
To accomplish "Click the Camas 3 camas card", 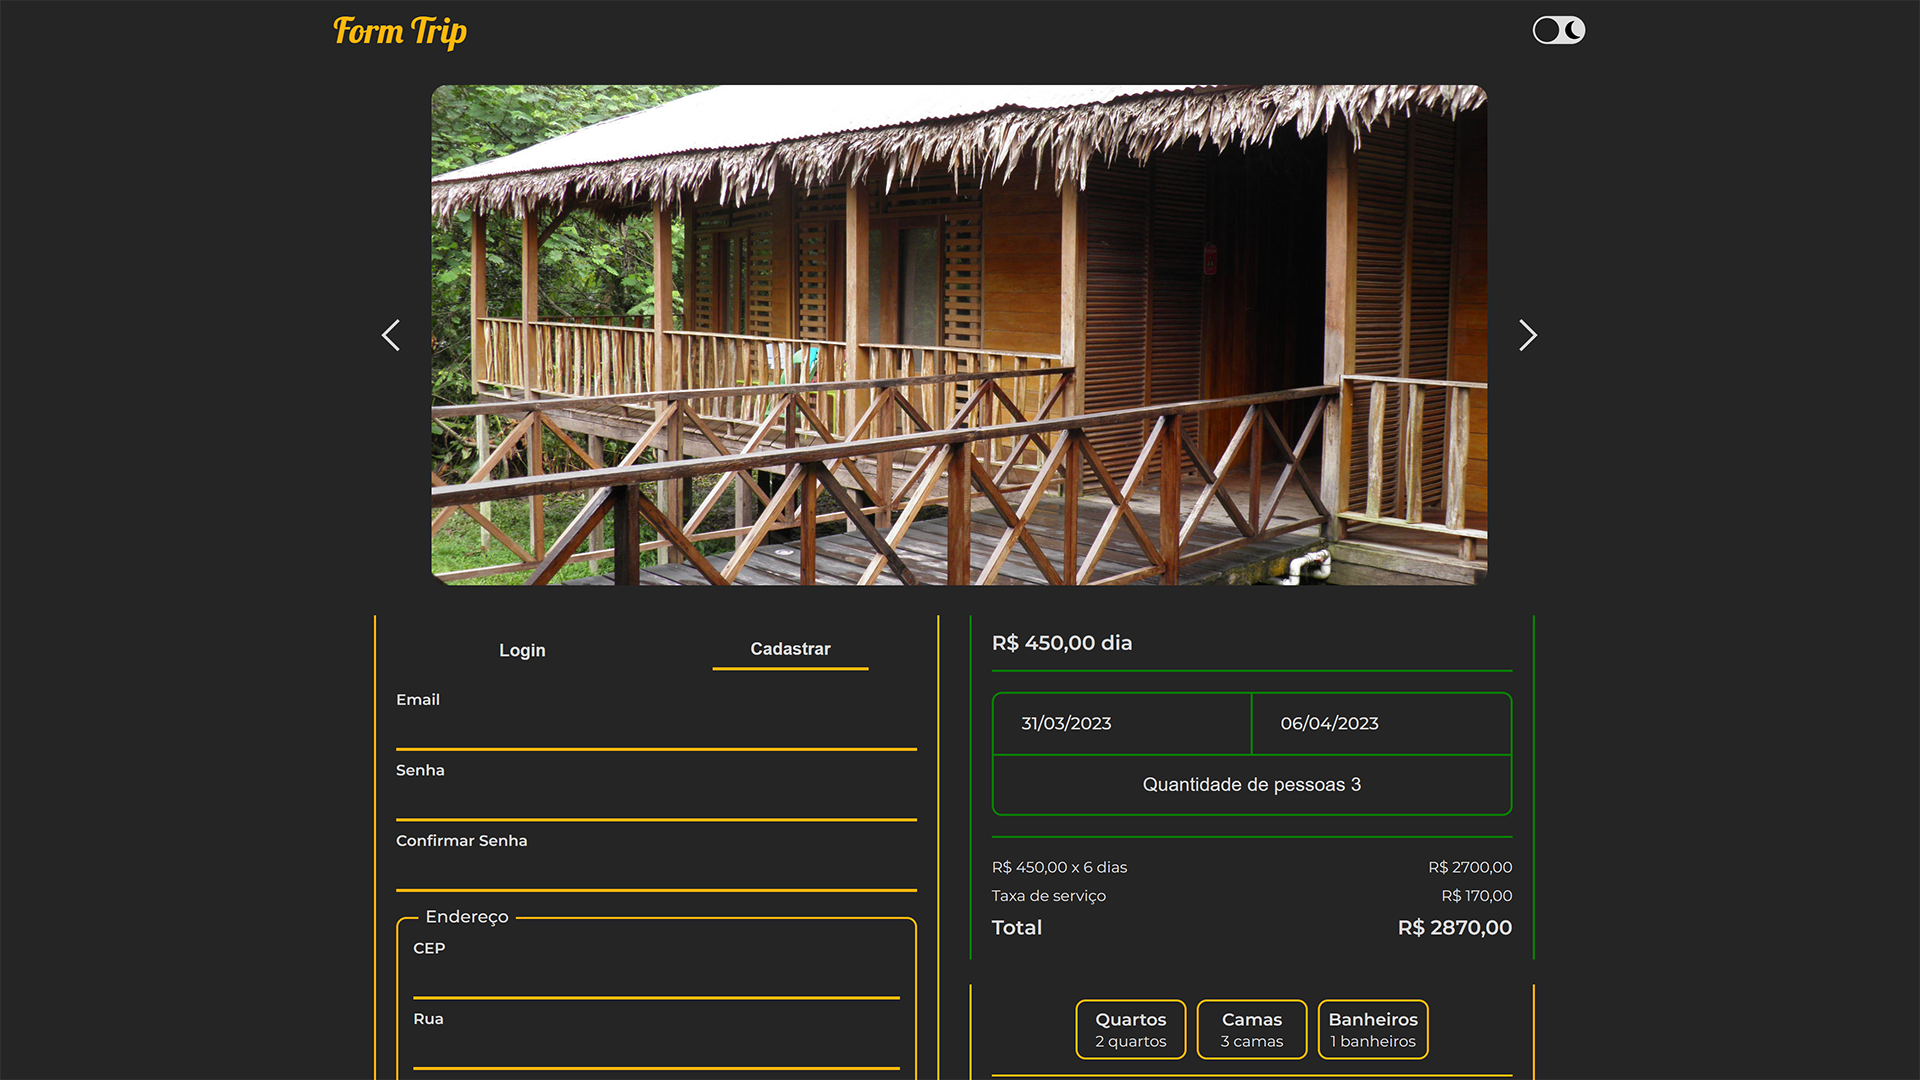I will 1252,1029.
